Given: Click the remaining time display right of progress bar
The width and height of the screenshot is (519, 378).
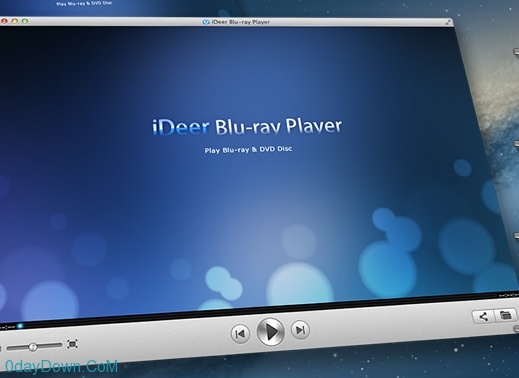Looking at the screenshot, I should tap(508, 295).
